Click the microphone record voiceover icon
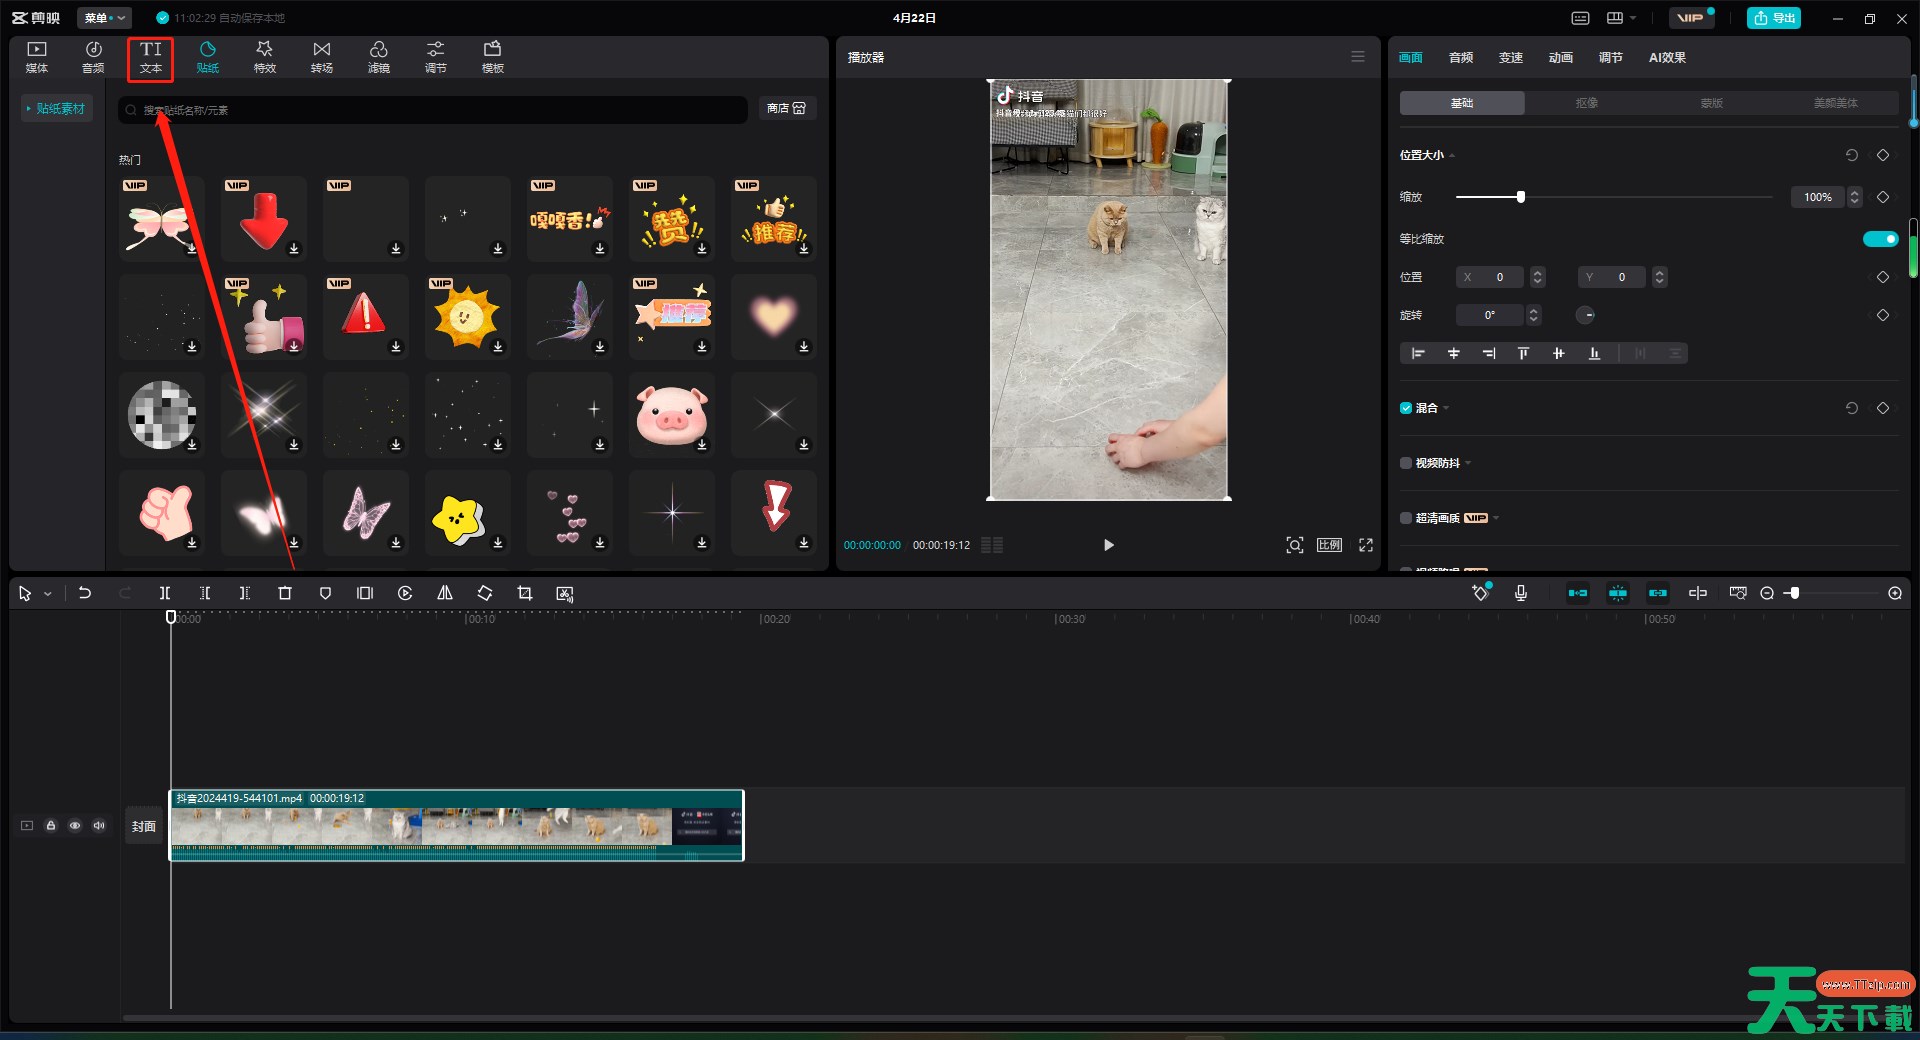This screenshot has width=1920, height=1040. point(1520,593)
